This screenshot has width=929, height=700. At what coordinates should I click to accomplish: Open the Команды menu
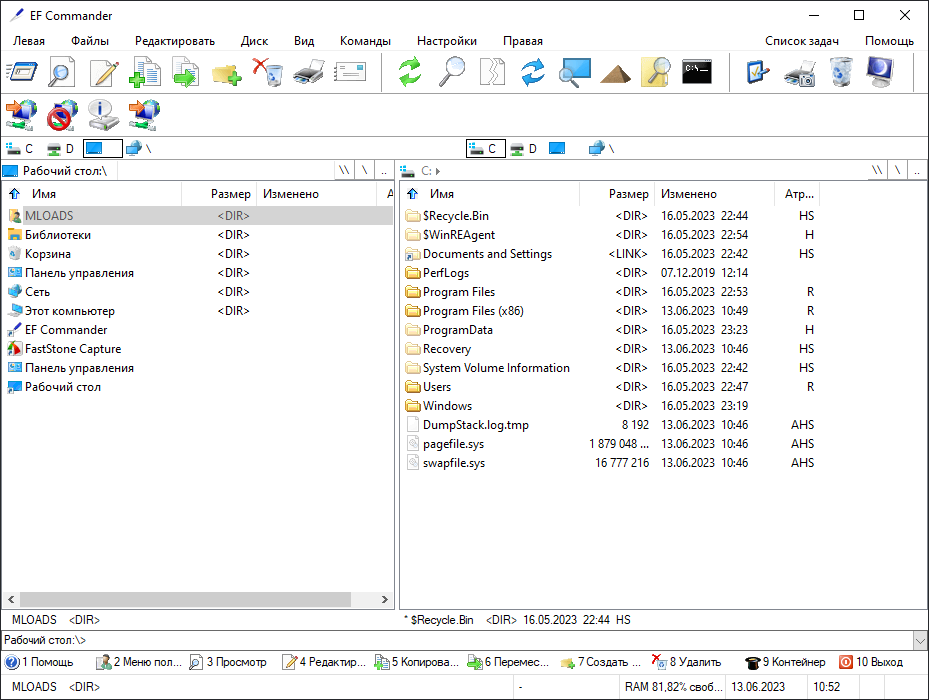coord(365,41)
